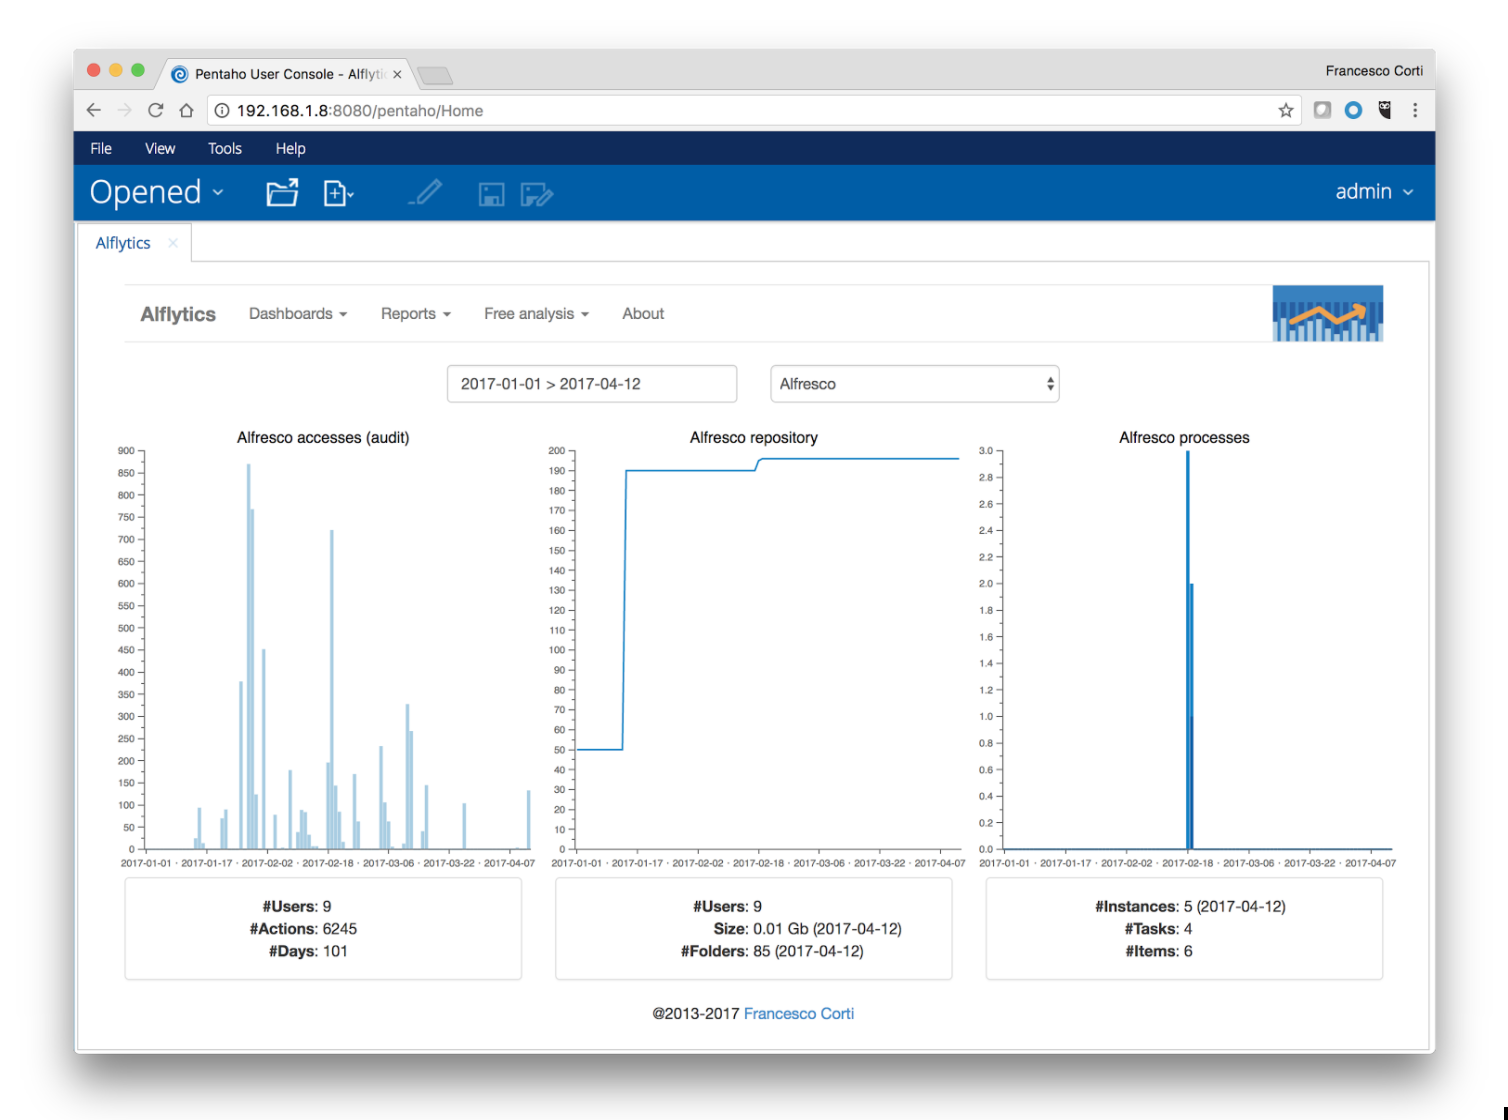The width and height of the screenshot is (1508, 1120).
Task: Click the date range 2017-01-01 > 2017-04-12 field
Action: click(592, 384)
